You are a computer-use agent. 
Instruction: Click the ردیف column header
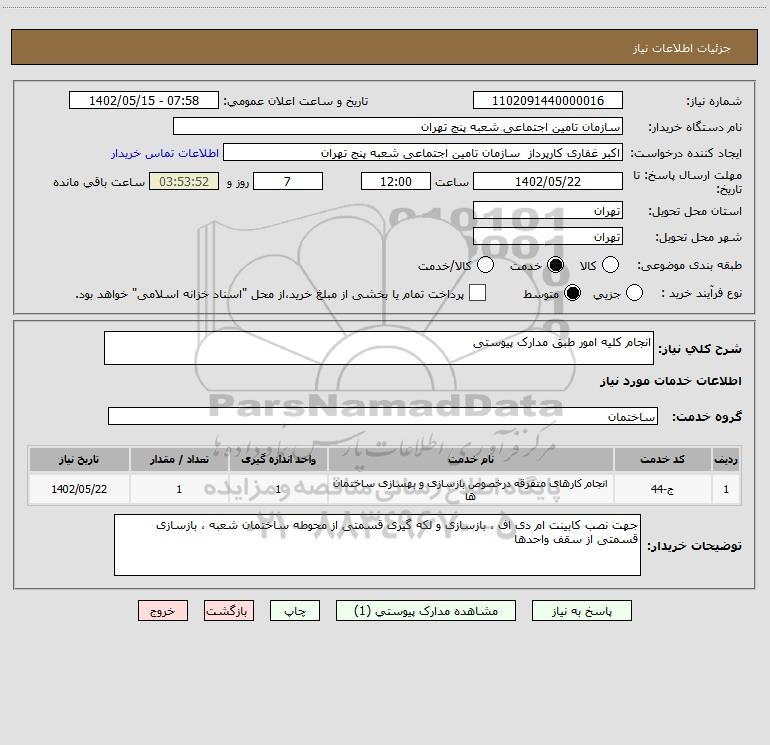click(726, 459)
